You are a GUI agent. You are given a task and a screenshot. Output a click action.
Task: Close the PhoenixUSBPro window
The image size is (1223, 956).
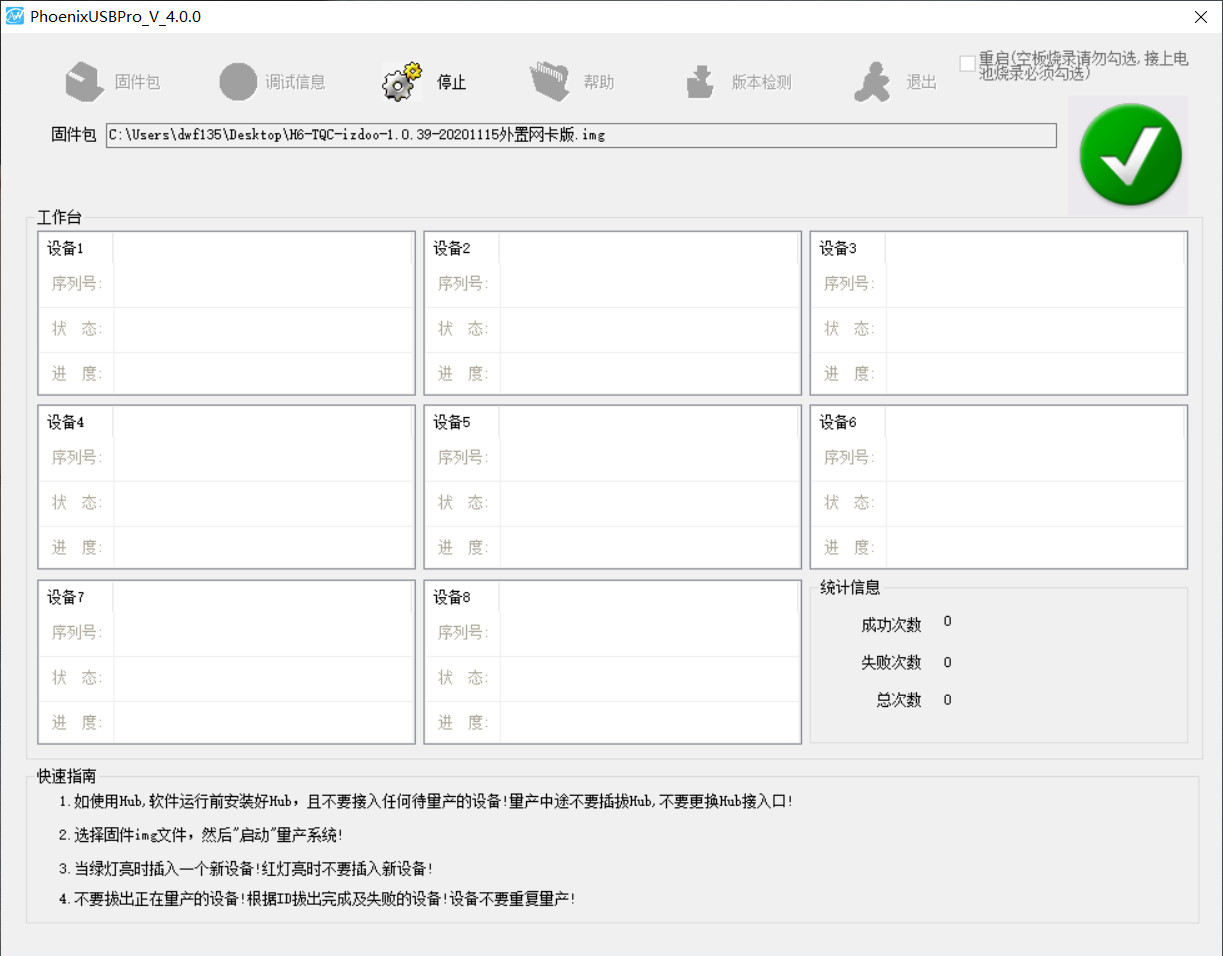click(1200, 16)
